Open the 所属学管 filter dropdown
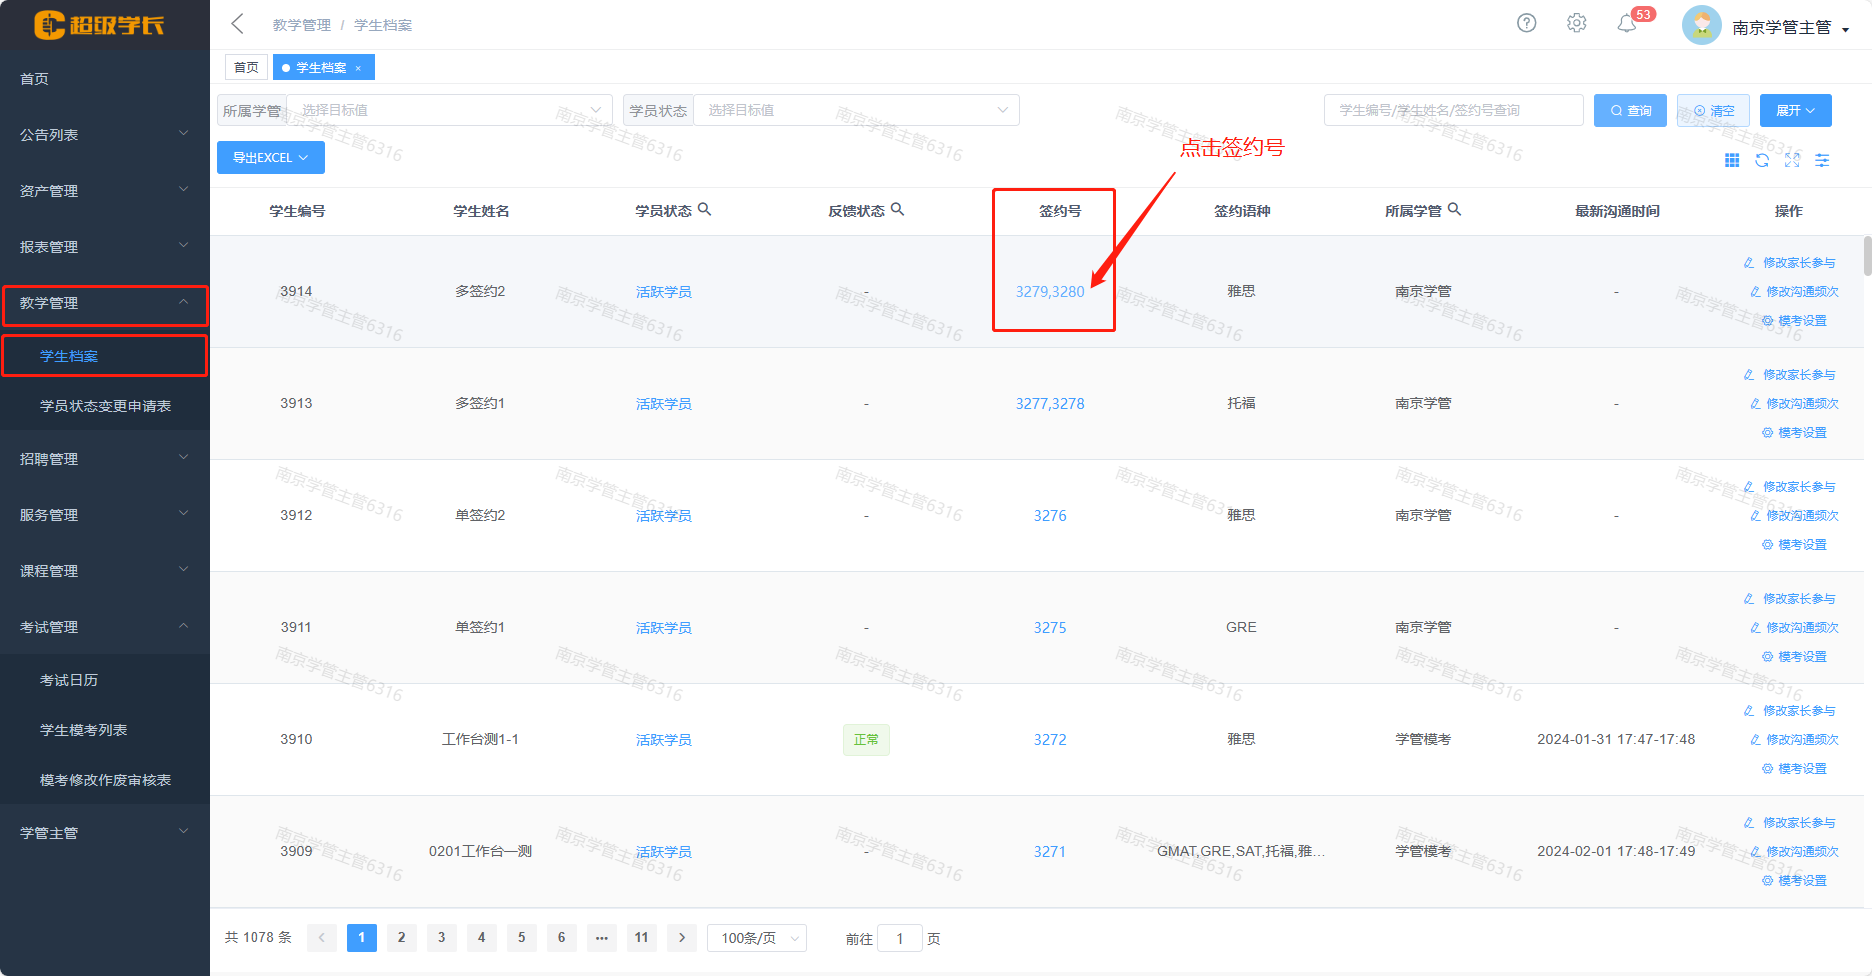Viewport: 1872px width, 976px height. pos(450,110)
